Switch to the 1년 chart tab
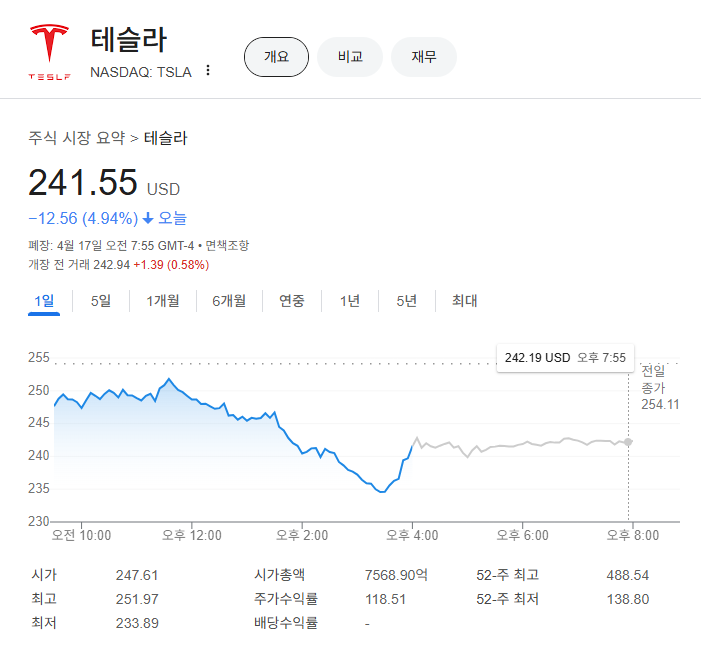701x647 pixels. 350,301
